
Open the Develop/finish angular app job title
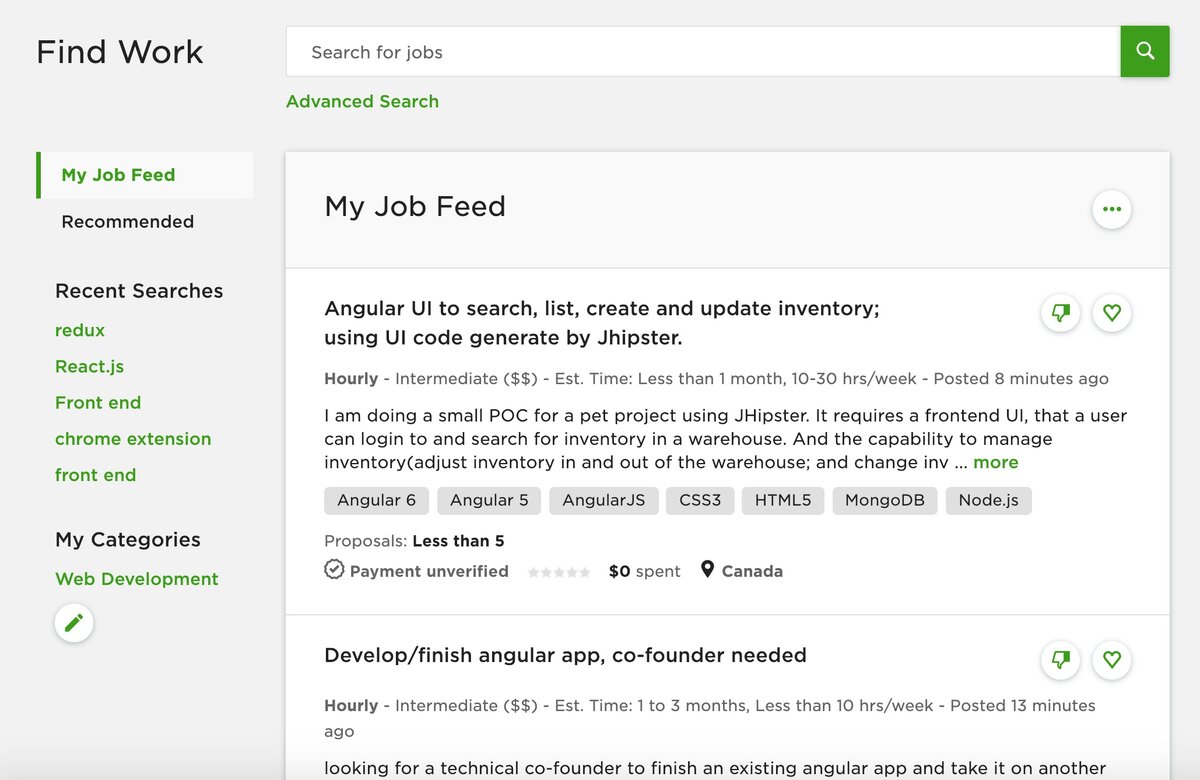pos(565,656)
